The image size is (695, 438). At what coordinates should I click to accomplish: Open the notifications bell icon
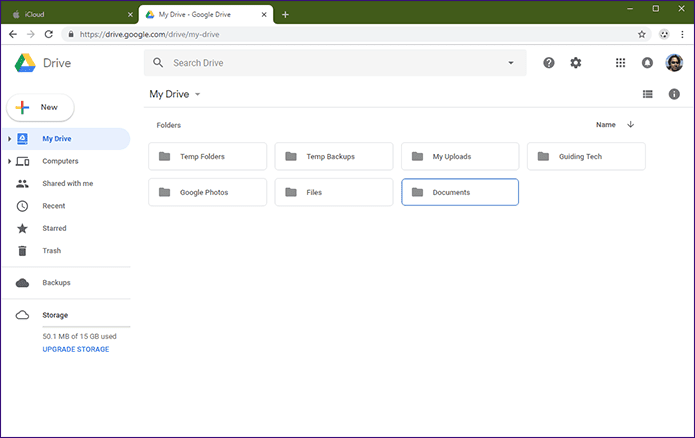tap(647, 63)
